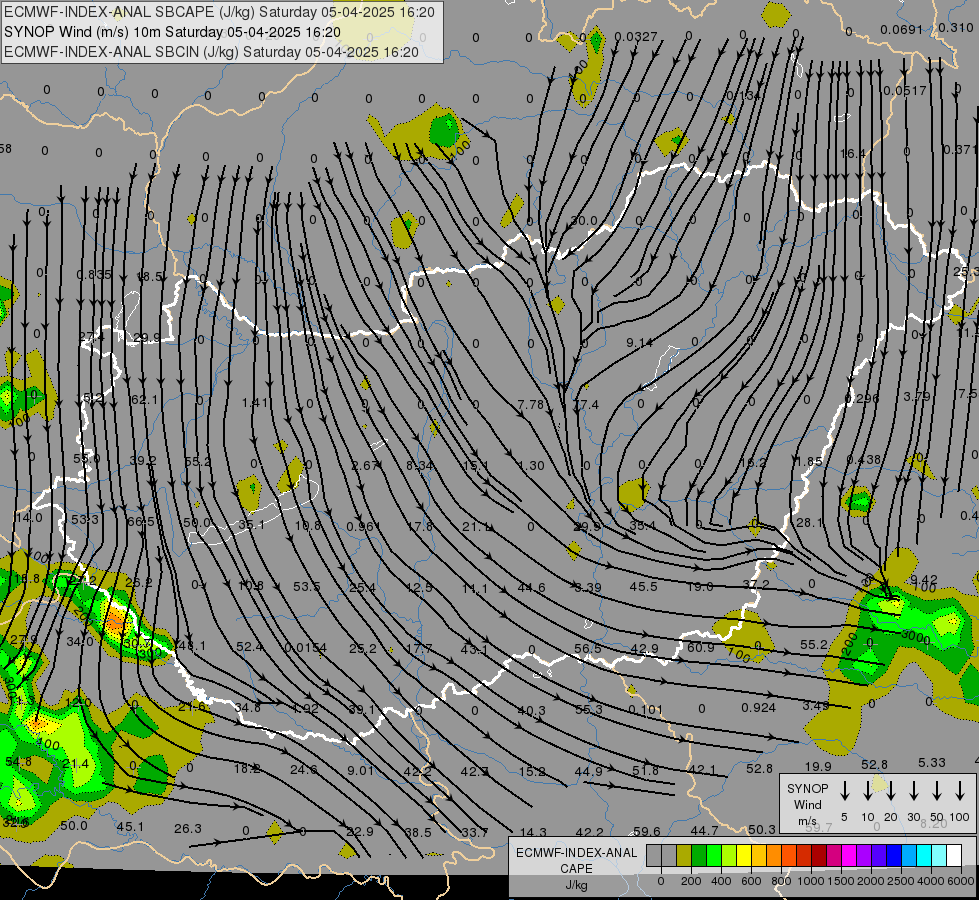The width and height of the screenshot is (979, 900).
Task: Pick the white swatch at 6000 J/kg
Action: (953, 855)
